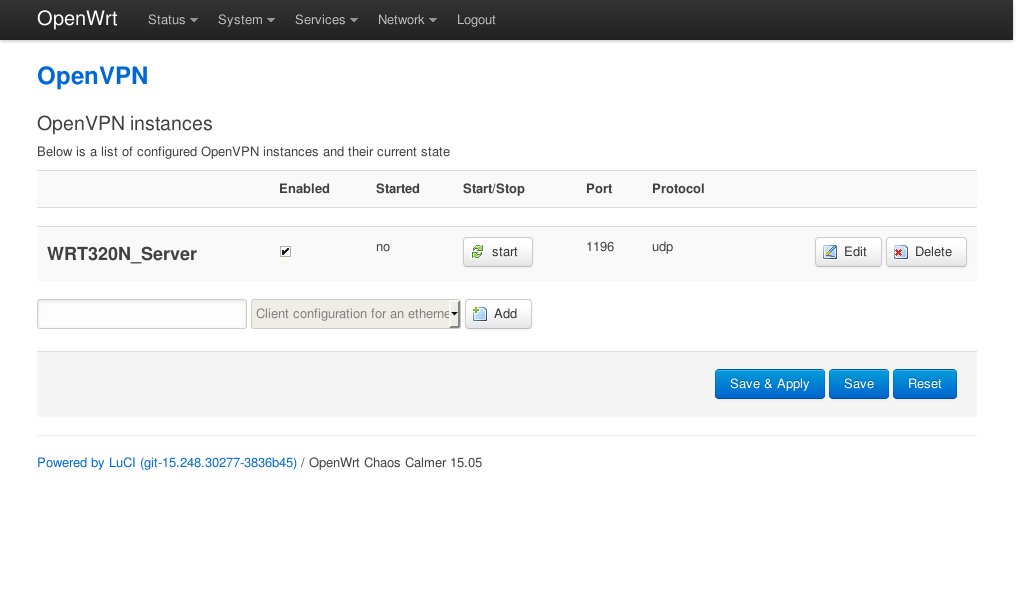Click the Edit button label
Screen dimensions: 1024x612
coord(855,252)
